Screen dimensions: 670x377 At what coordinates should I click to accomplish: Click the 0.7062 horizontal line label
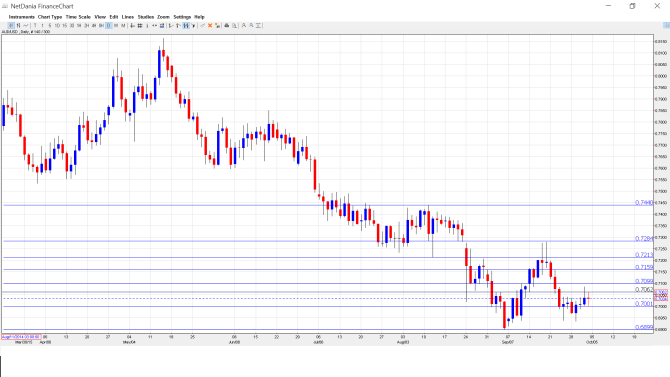(x=644, y=290)
